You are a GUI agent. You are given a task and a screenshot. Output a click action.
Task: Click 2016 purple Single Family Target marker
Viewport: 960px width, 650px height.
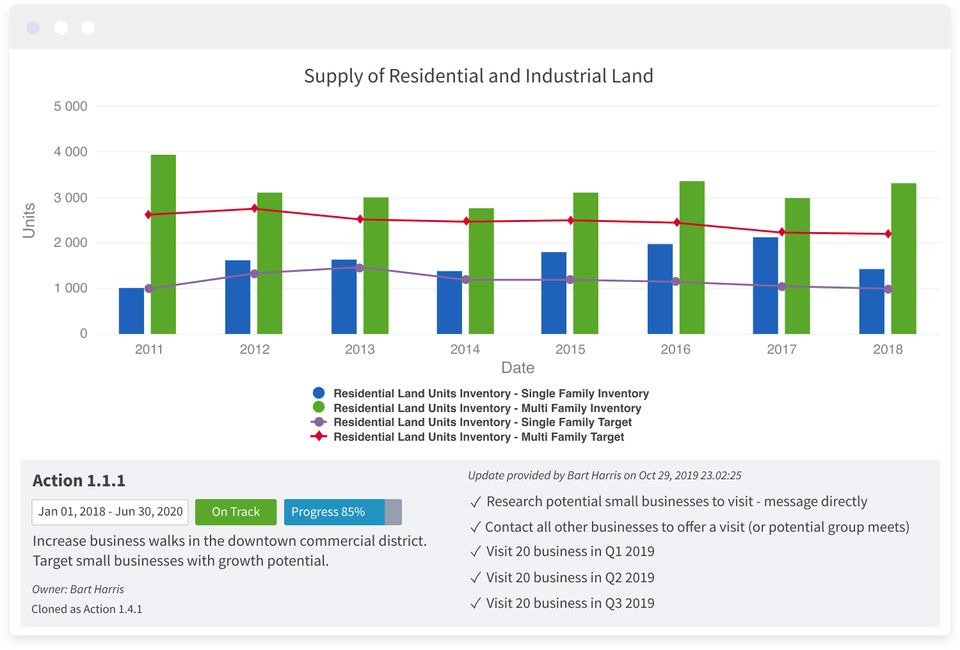(676, 282)
